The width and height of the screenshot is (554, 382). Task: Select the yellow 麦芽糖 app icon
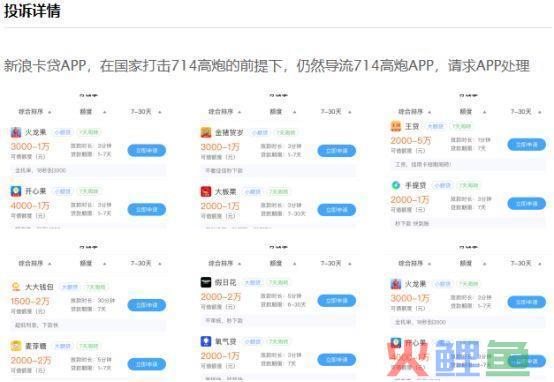pos(16,346)
